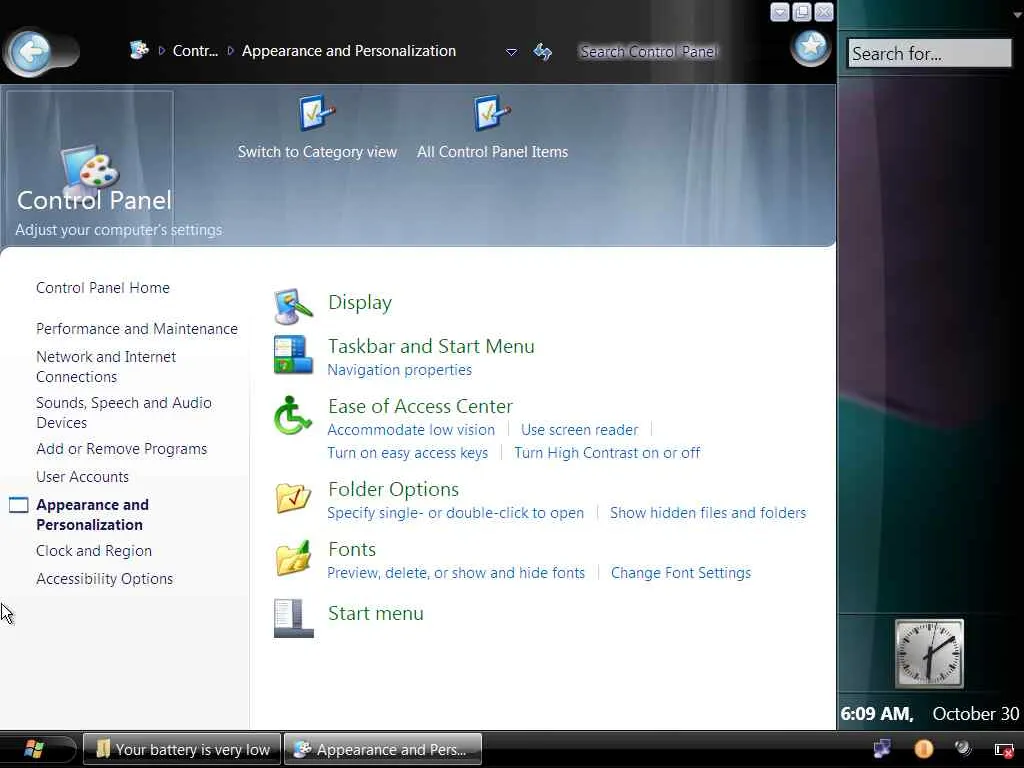The height and width of the screenshot is (768, 1024).
Task: Open the address bar history dropdown arrow
Action: point(511,52)
